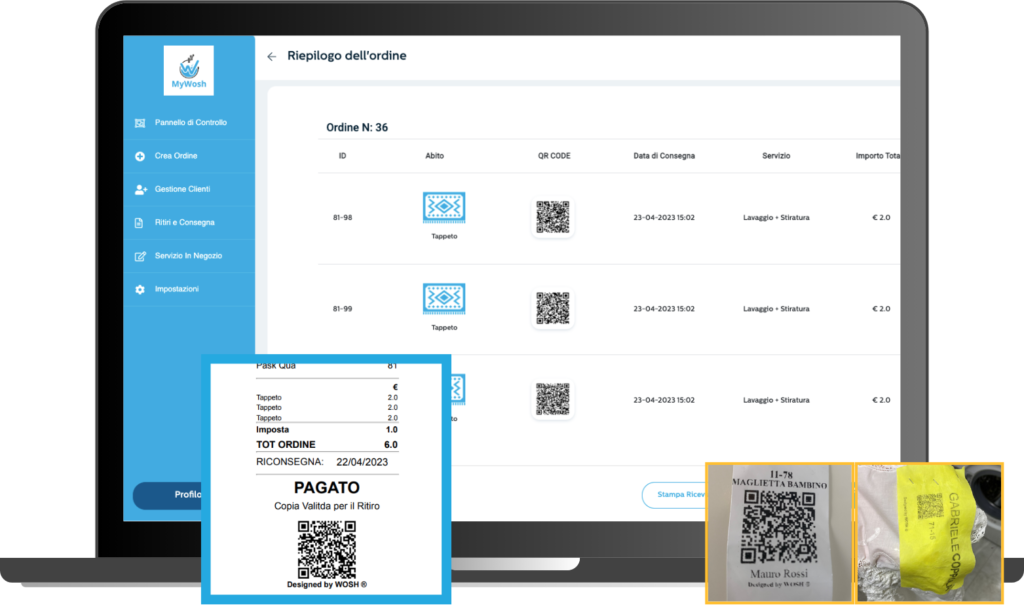1024x605 pixels.
Task: Click the Ritiri e Consegna document icon
Action: pyautogui.click(x=140, y=222)
